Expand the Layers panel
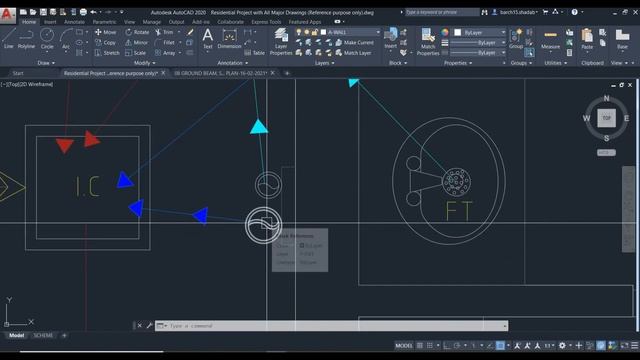Image resolution: width=640 pixels, height=360 pixels. (x=324, y=63)
